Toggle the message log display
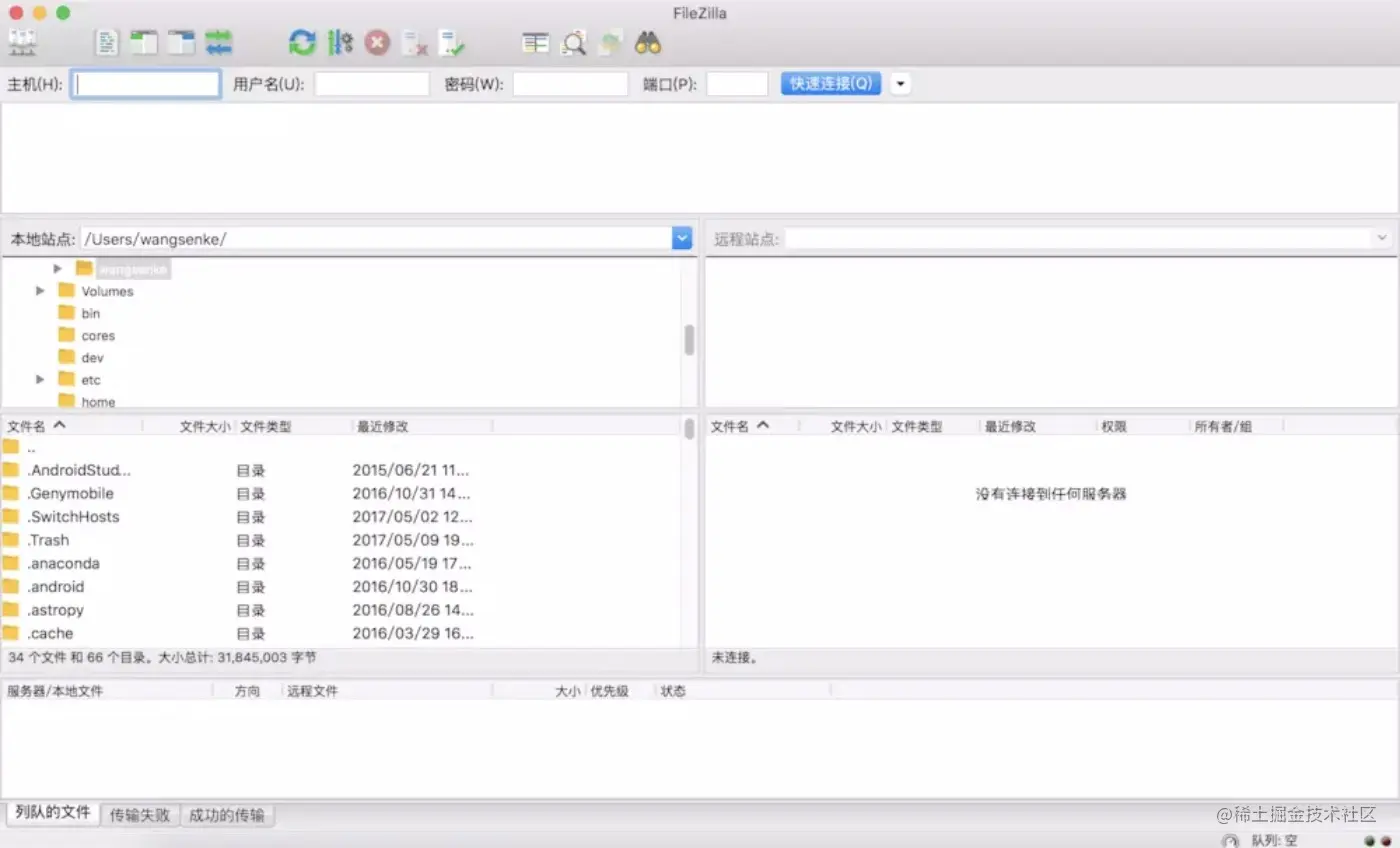Image resolution: width=1400 pixels, height=848 pixels. pos(107,42)
